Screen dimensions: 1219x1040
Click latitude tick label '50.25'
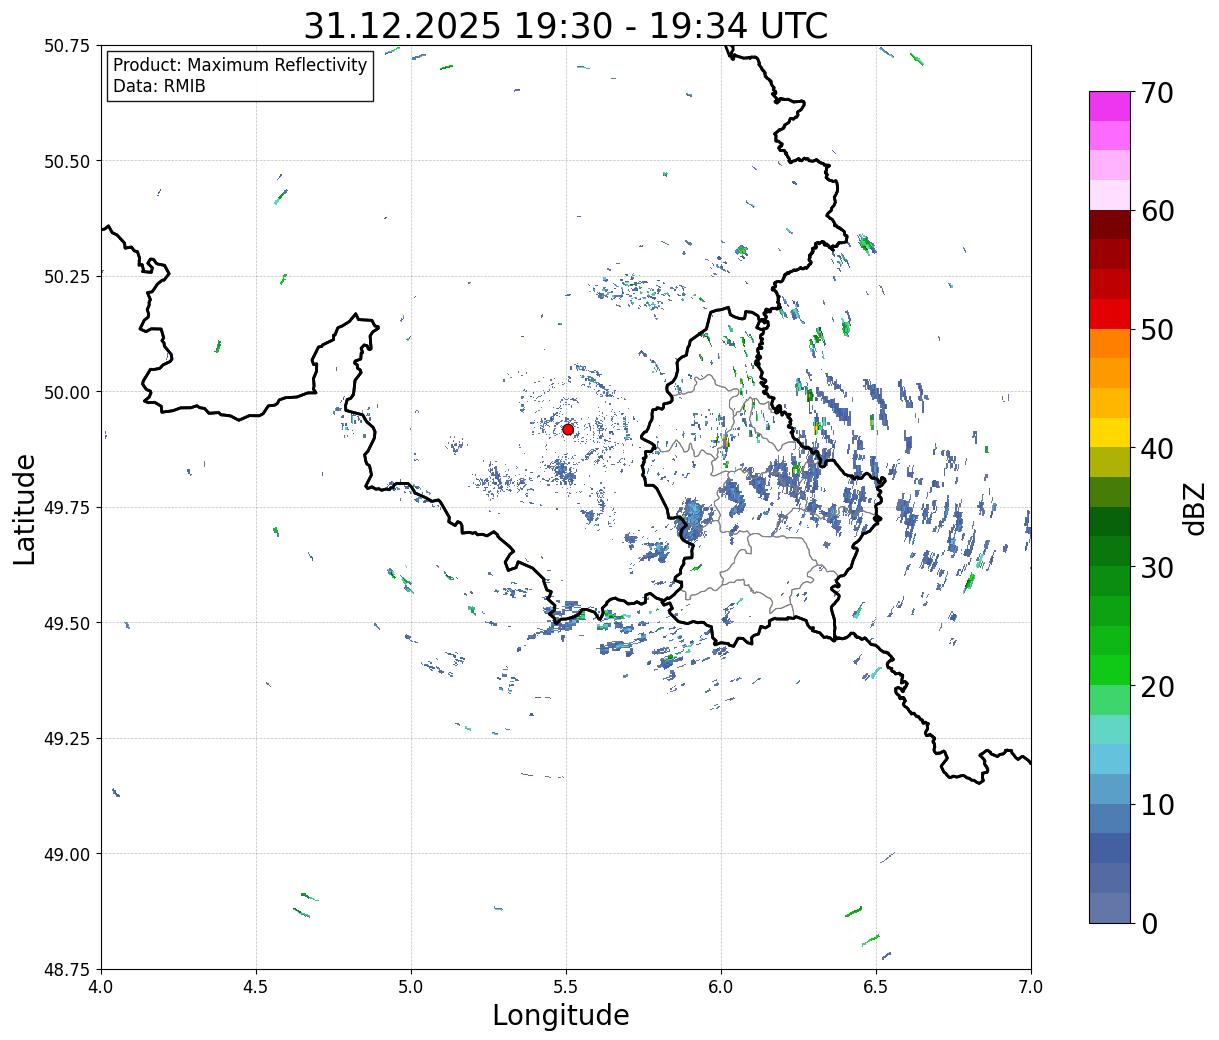click(x=67, y=277)
